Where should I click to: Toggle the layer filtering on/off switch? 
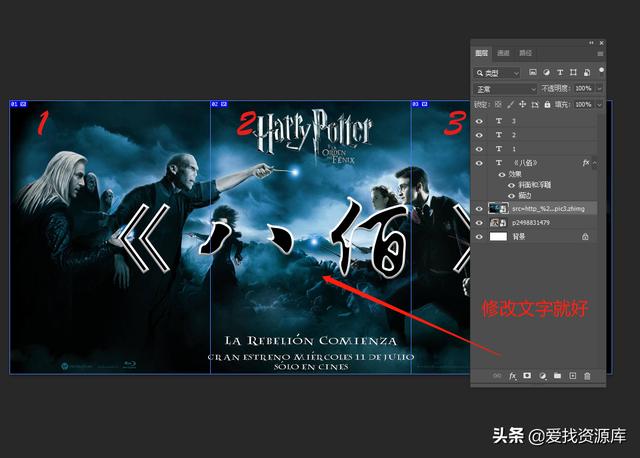[x=601, y=70]
